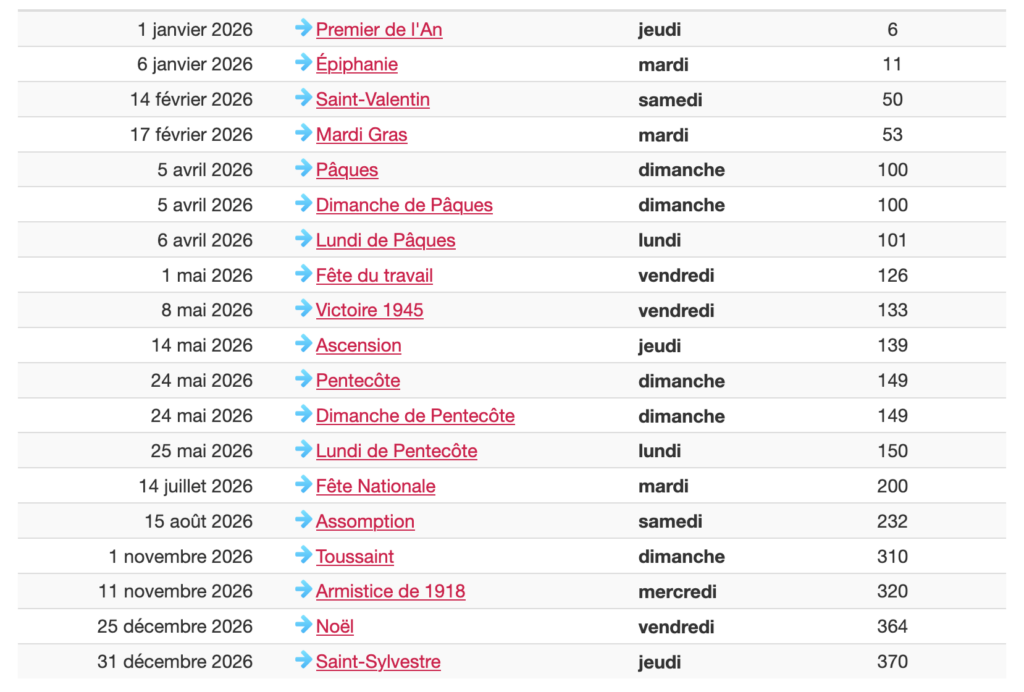Open the Armistice de 1918 link

pyautogui.click(x=390, y=591)
